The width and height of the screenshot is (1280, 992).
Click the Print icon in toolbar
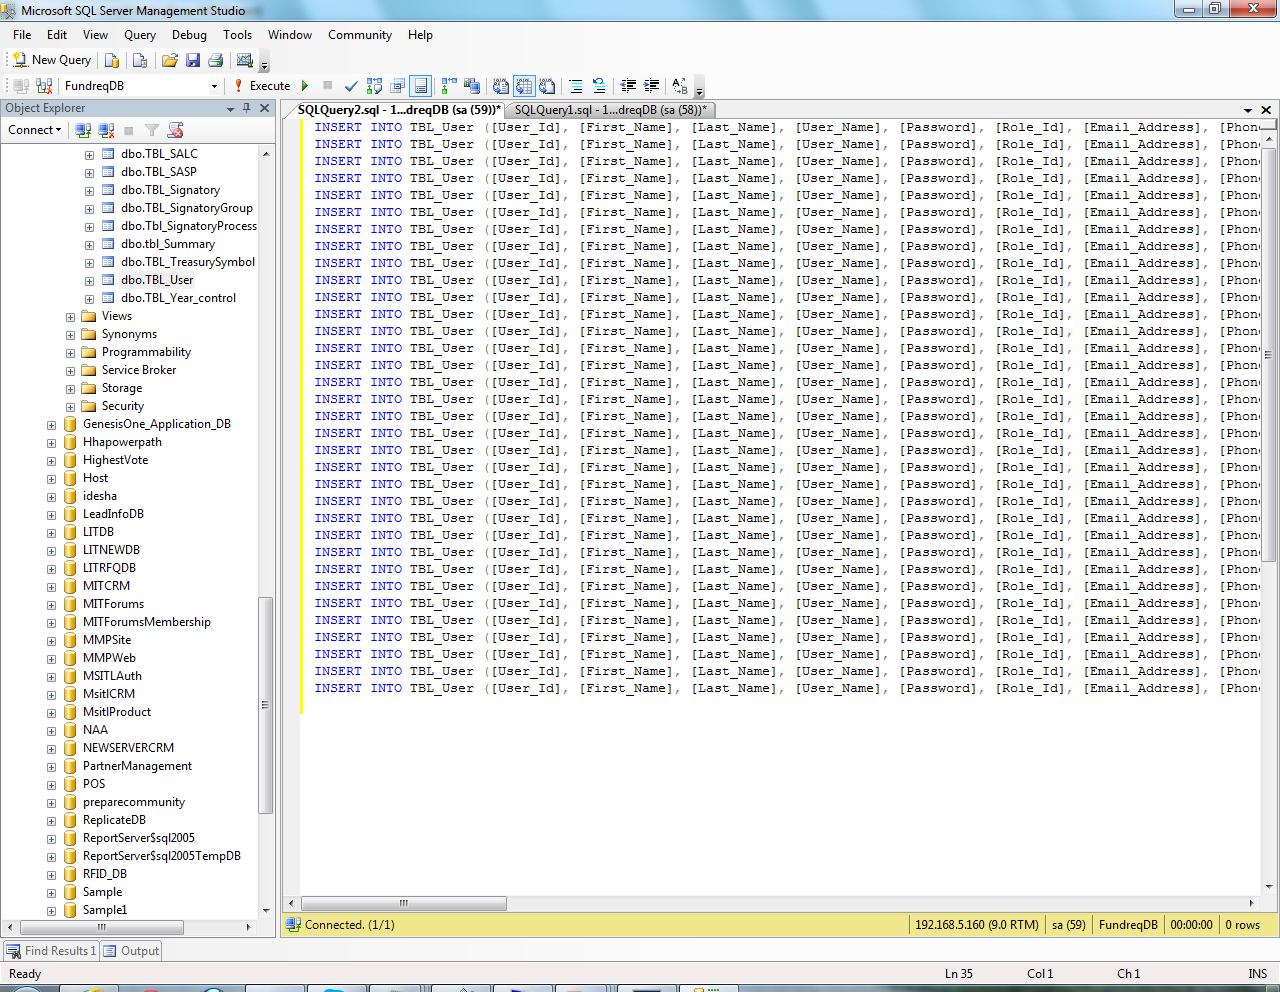tap(215, 60)
